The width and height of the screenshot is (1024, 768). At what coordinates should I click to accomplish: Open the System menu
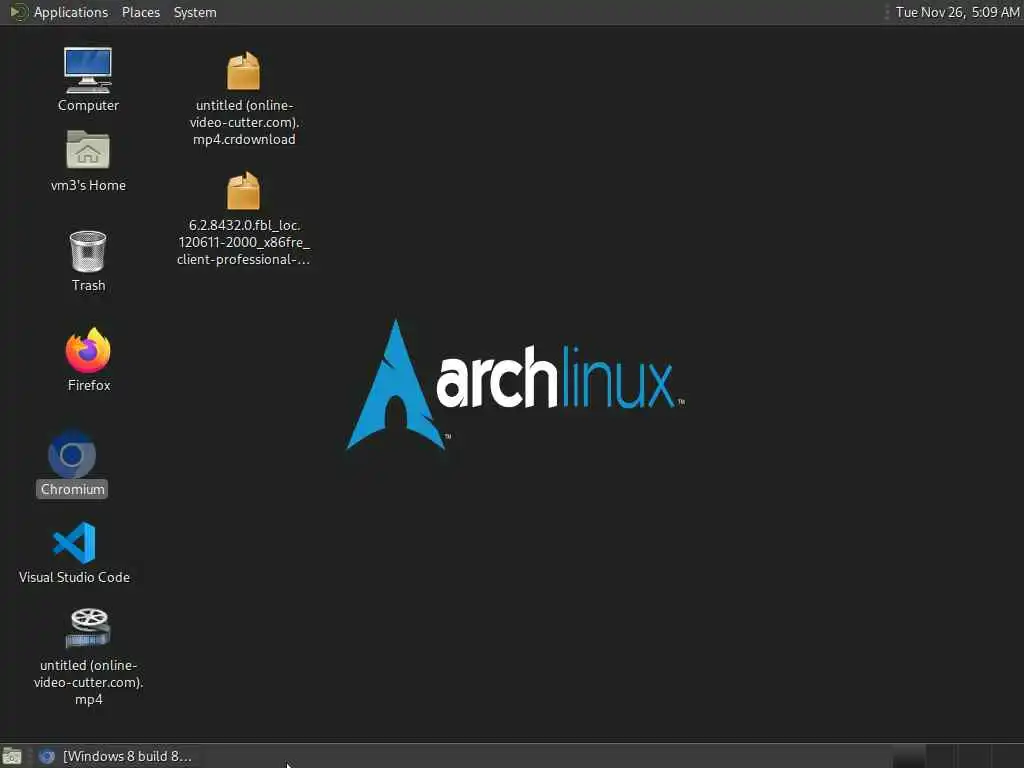tap(195, 12)
